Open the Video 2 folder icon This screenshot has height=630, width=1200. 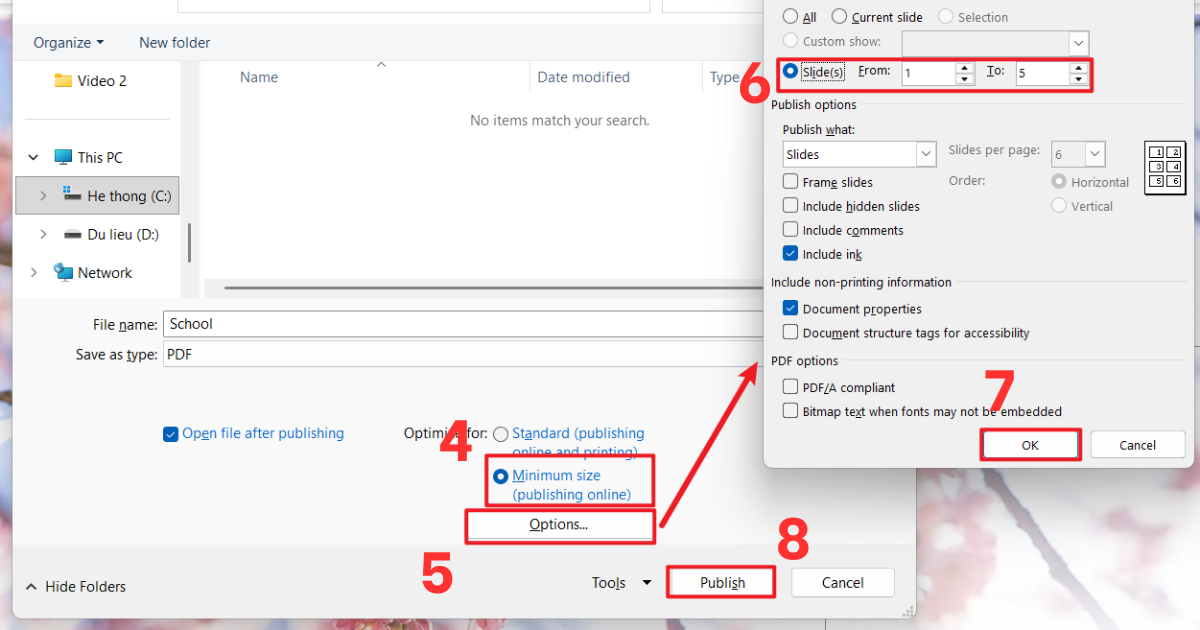(x=63, y=80)
